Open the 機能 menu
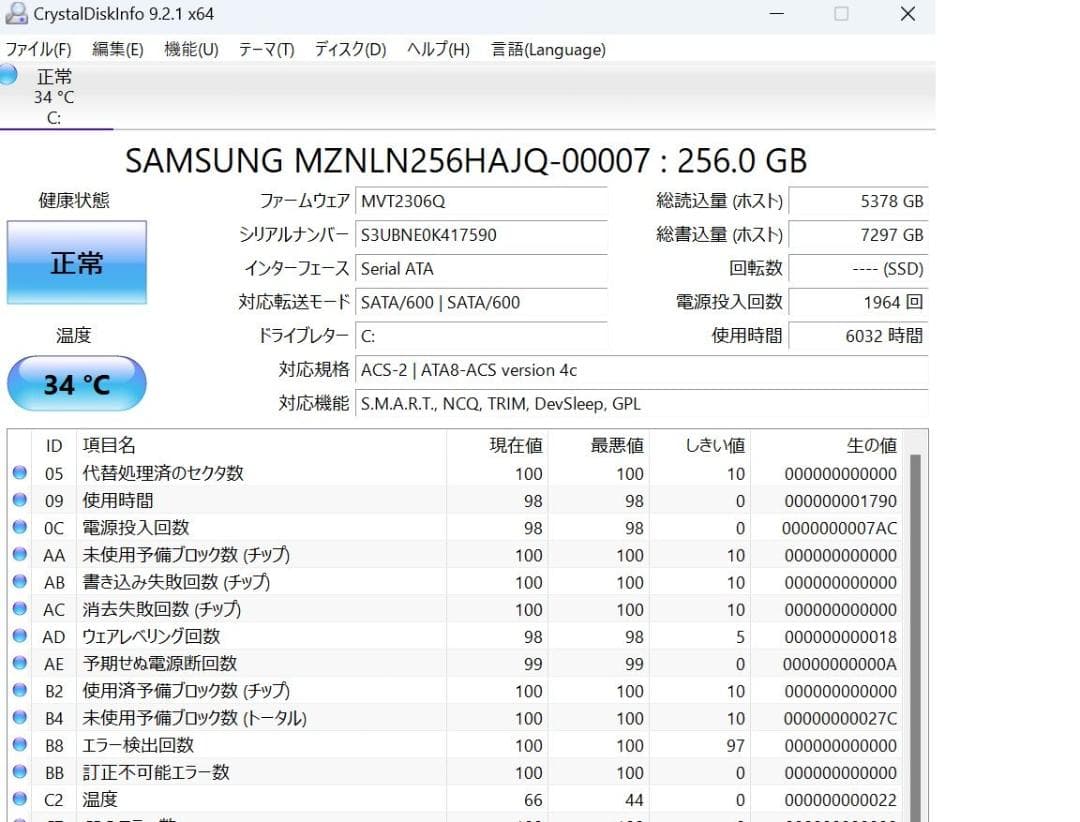This screenshot has width=1080, height=822. (x=189, y=48)
